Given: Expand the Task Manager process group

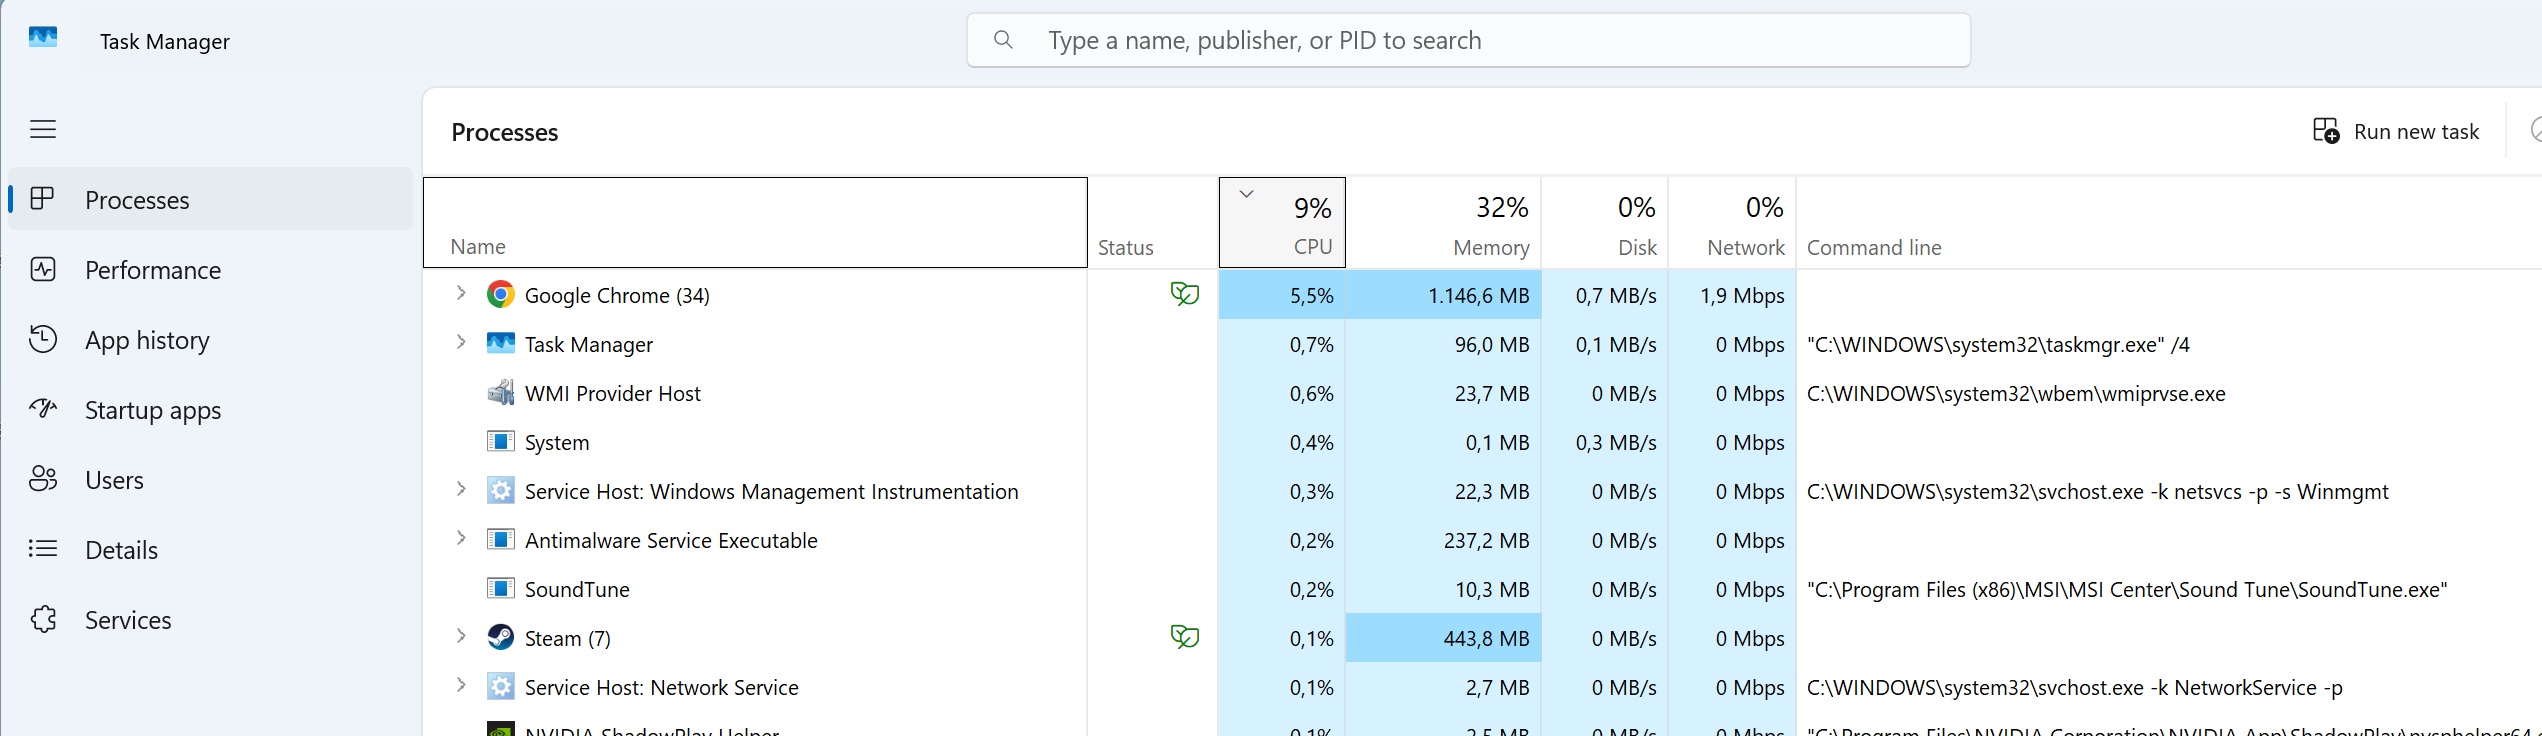Looking at the screenshot, I should 461,342.
